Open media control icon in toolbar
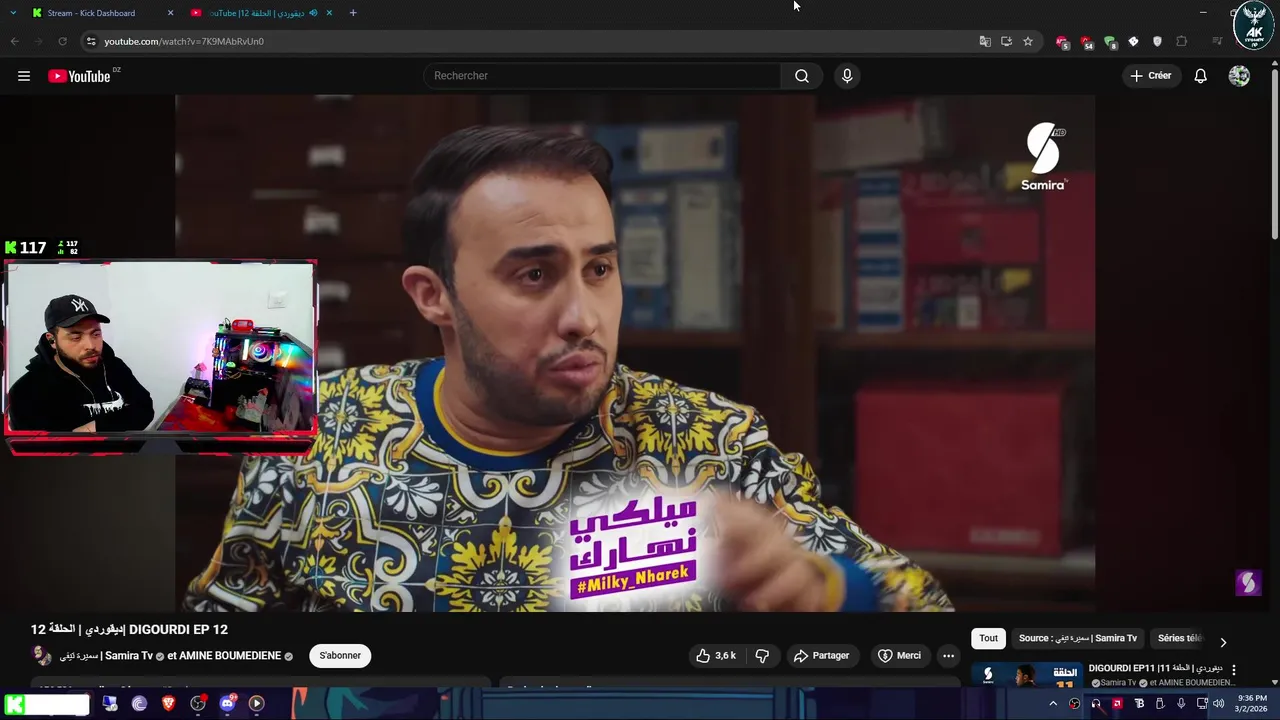 coord(1217,41)
